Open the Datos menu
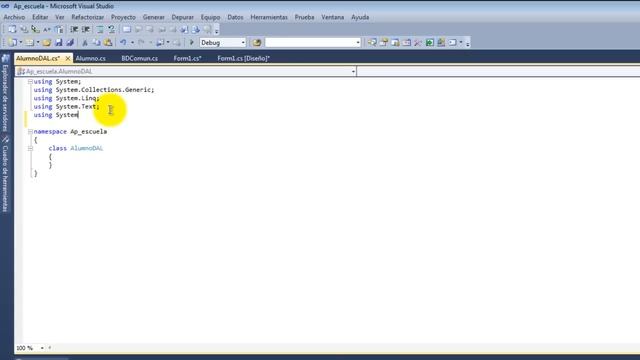This screenshot has height=360, width=640. [235, 17]
